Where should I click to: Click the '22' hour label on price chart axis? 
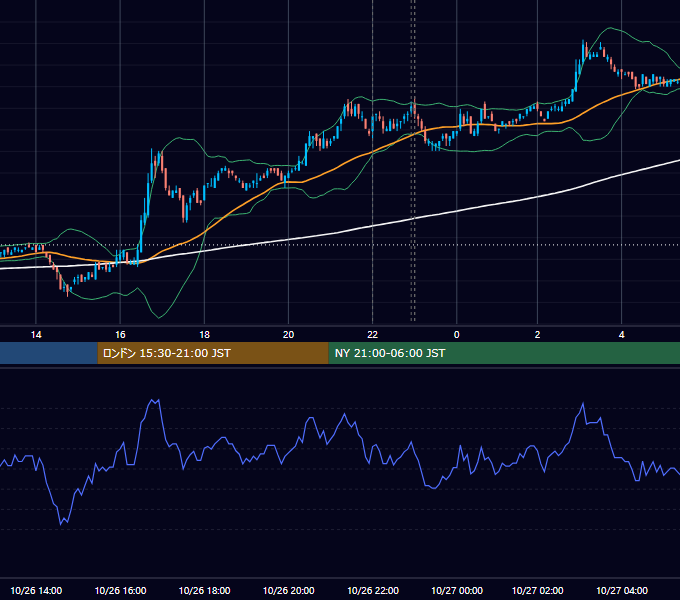click(x=373, y=335)
